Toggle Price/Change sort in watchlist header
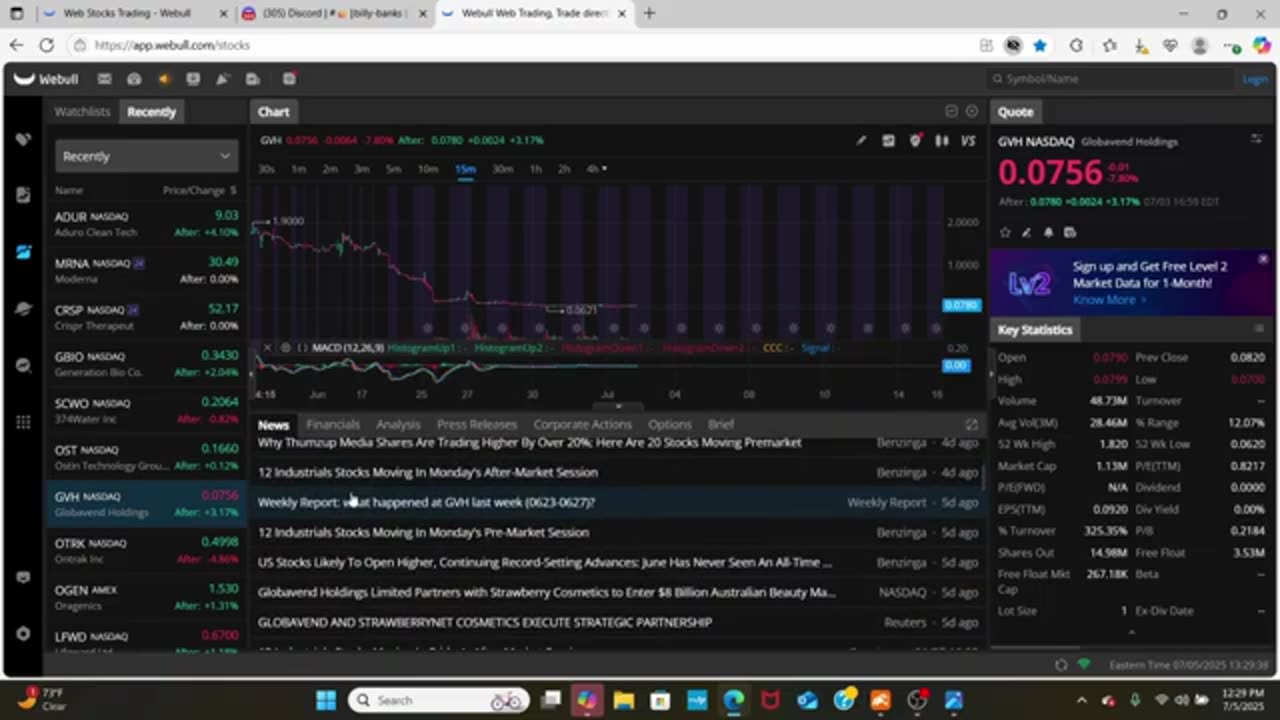The image size is (1280, 720). 199,190
